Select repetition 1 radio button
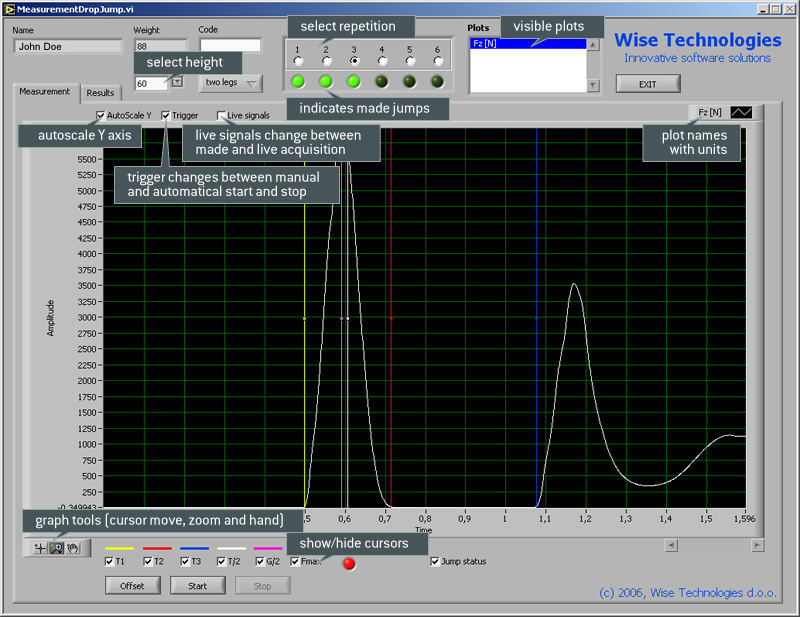Image resolution: width=800 pixels, height=617 pixels. click(x=298, y=61)
